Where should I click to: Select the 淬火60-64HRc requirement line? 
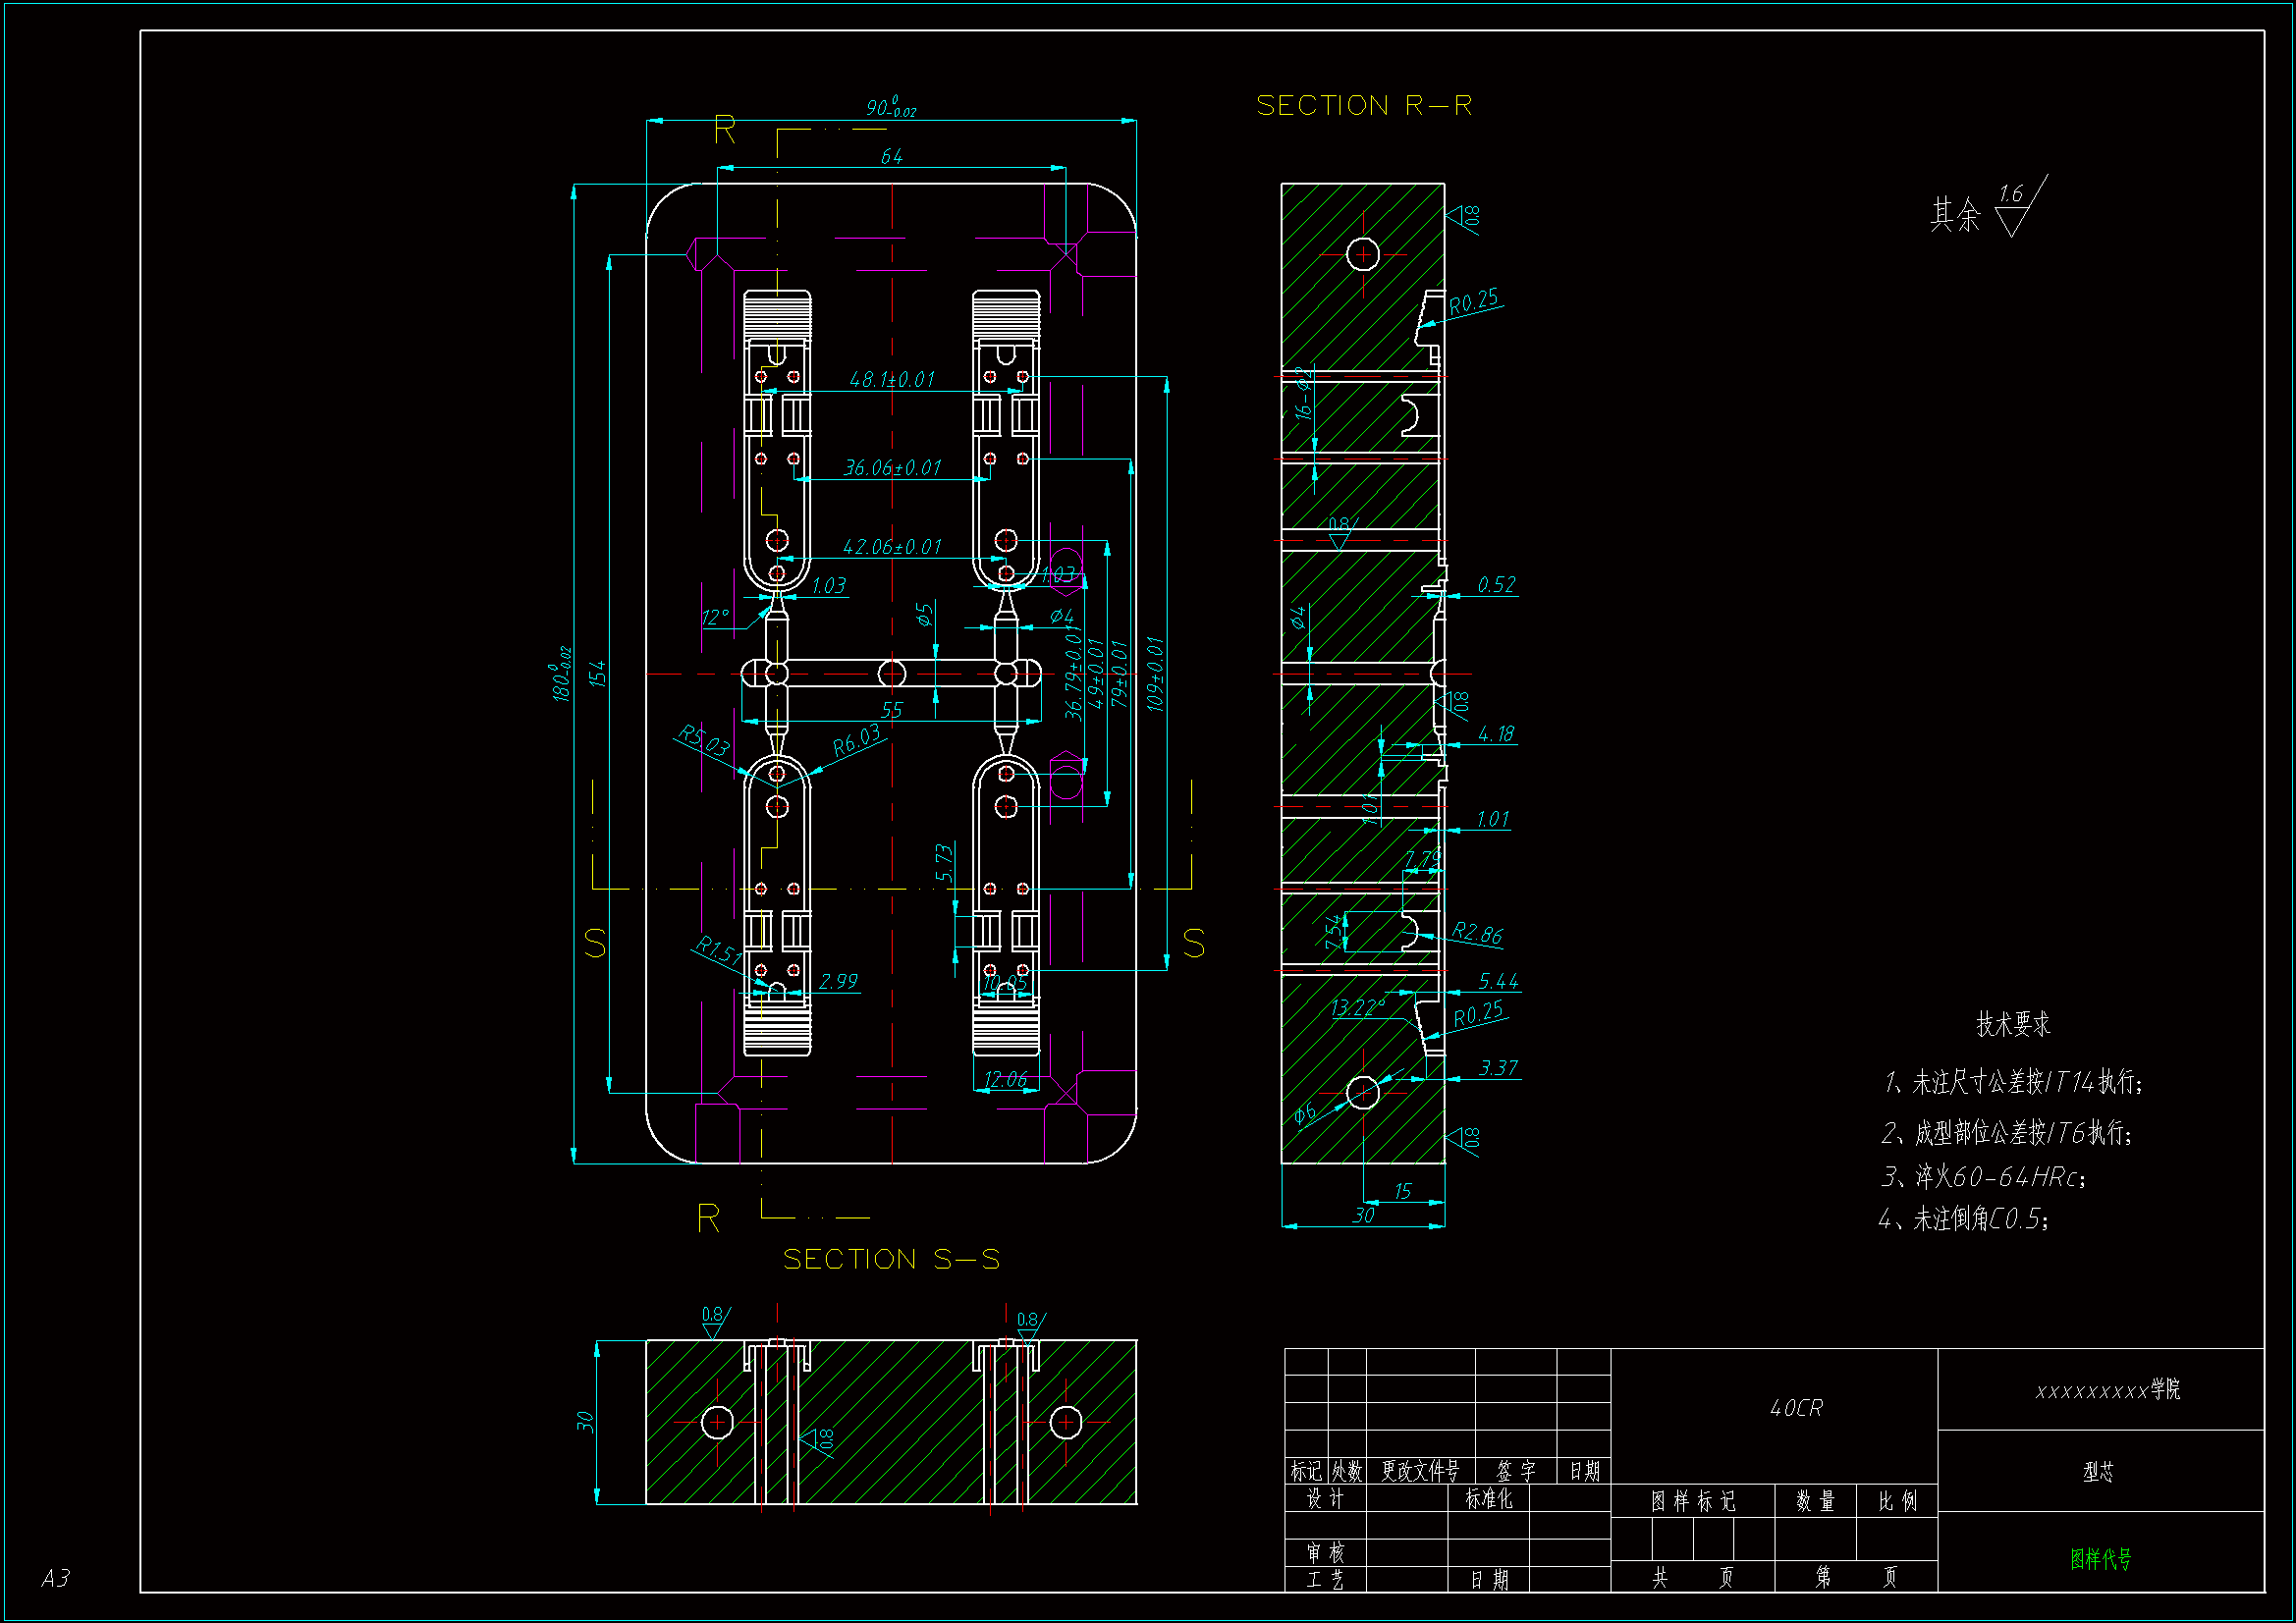[x=1984, y=1177]
